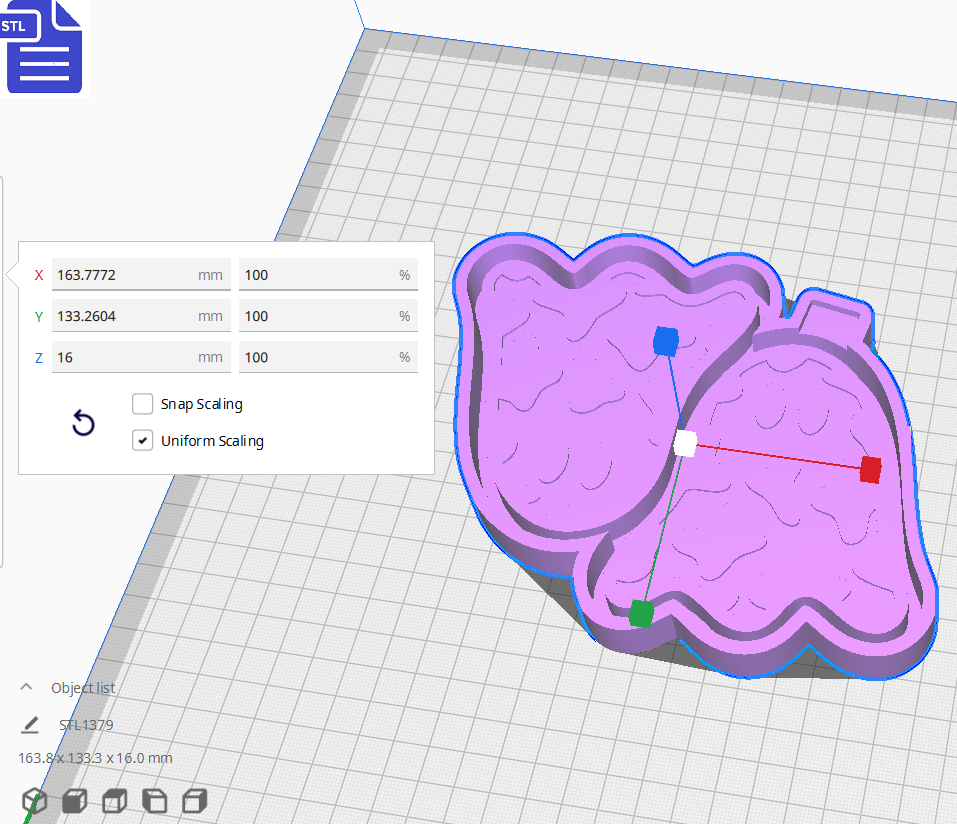Click the Z dimension field showing 16
957x824 pixels.
[x=140, y=356]
